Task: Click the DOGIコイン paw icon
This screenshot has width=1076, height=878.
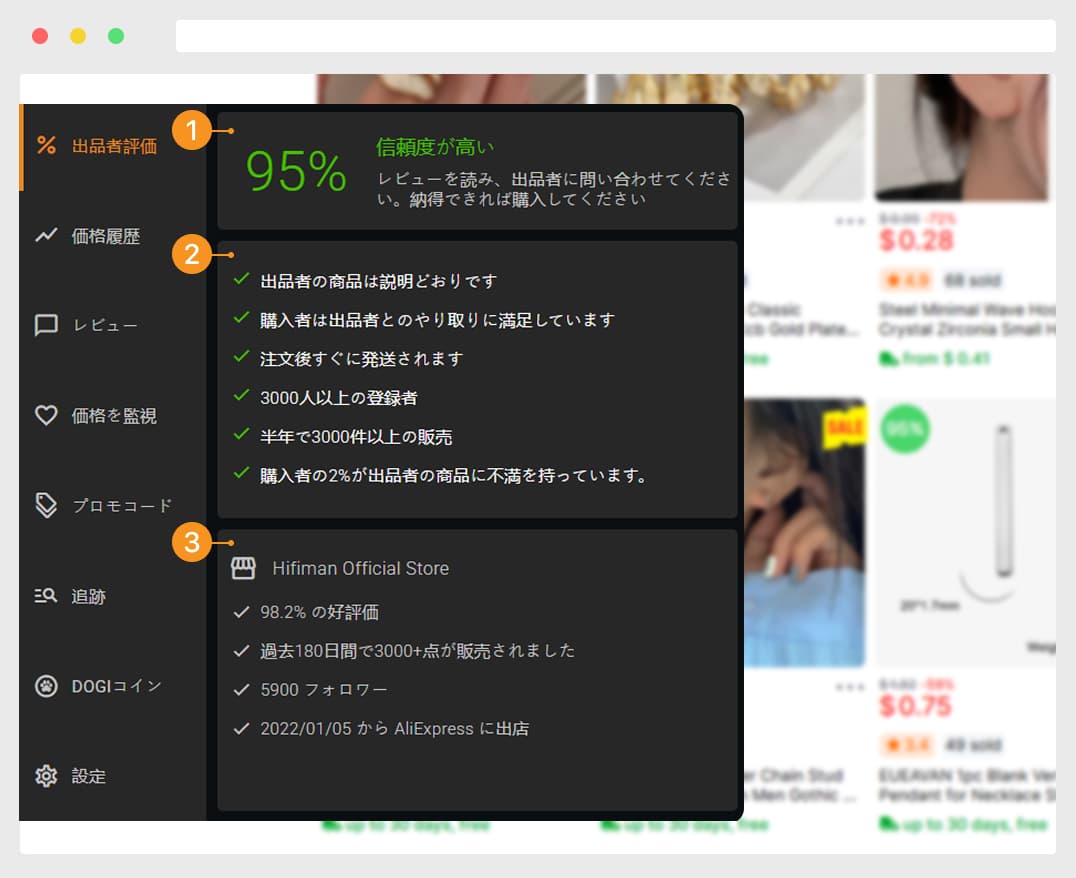Action: (x=47, y=685)
